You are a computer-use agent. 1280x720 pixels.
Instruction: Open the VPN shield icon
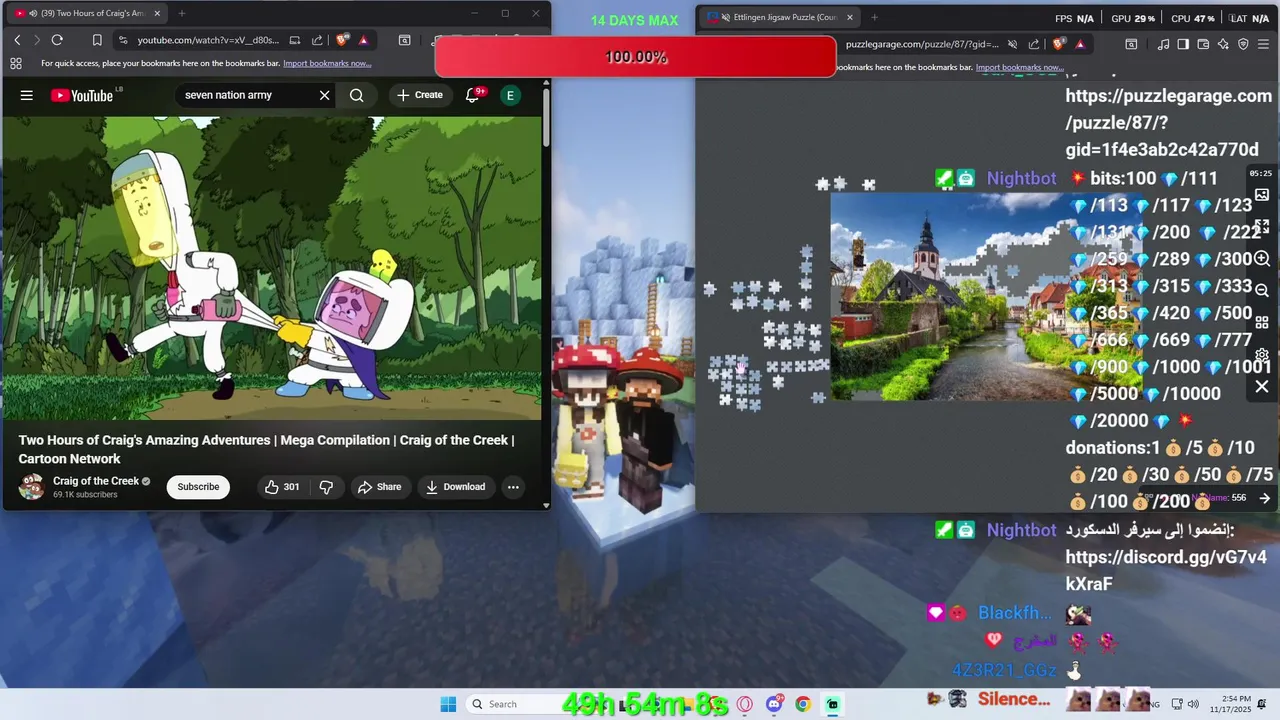pos(1243,44)
